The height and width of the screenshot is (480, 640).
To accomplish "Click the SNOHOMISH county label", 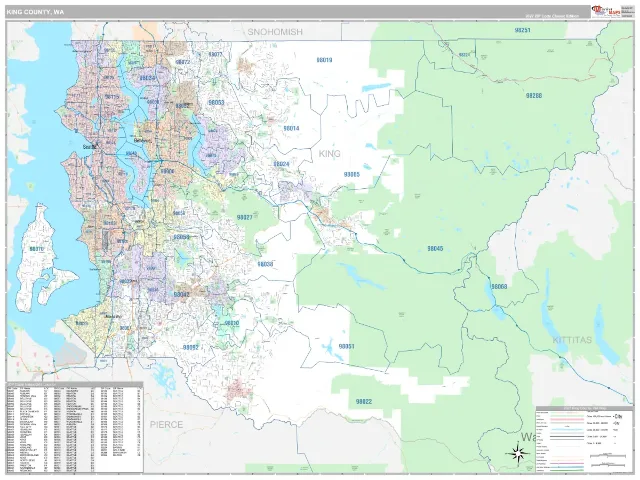I will [275, 32].
